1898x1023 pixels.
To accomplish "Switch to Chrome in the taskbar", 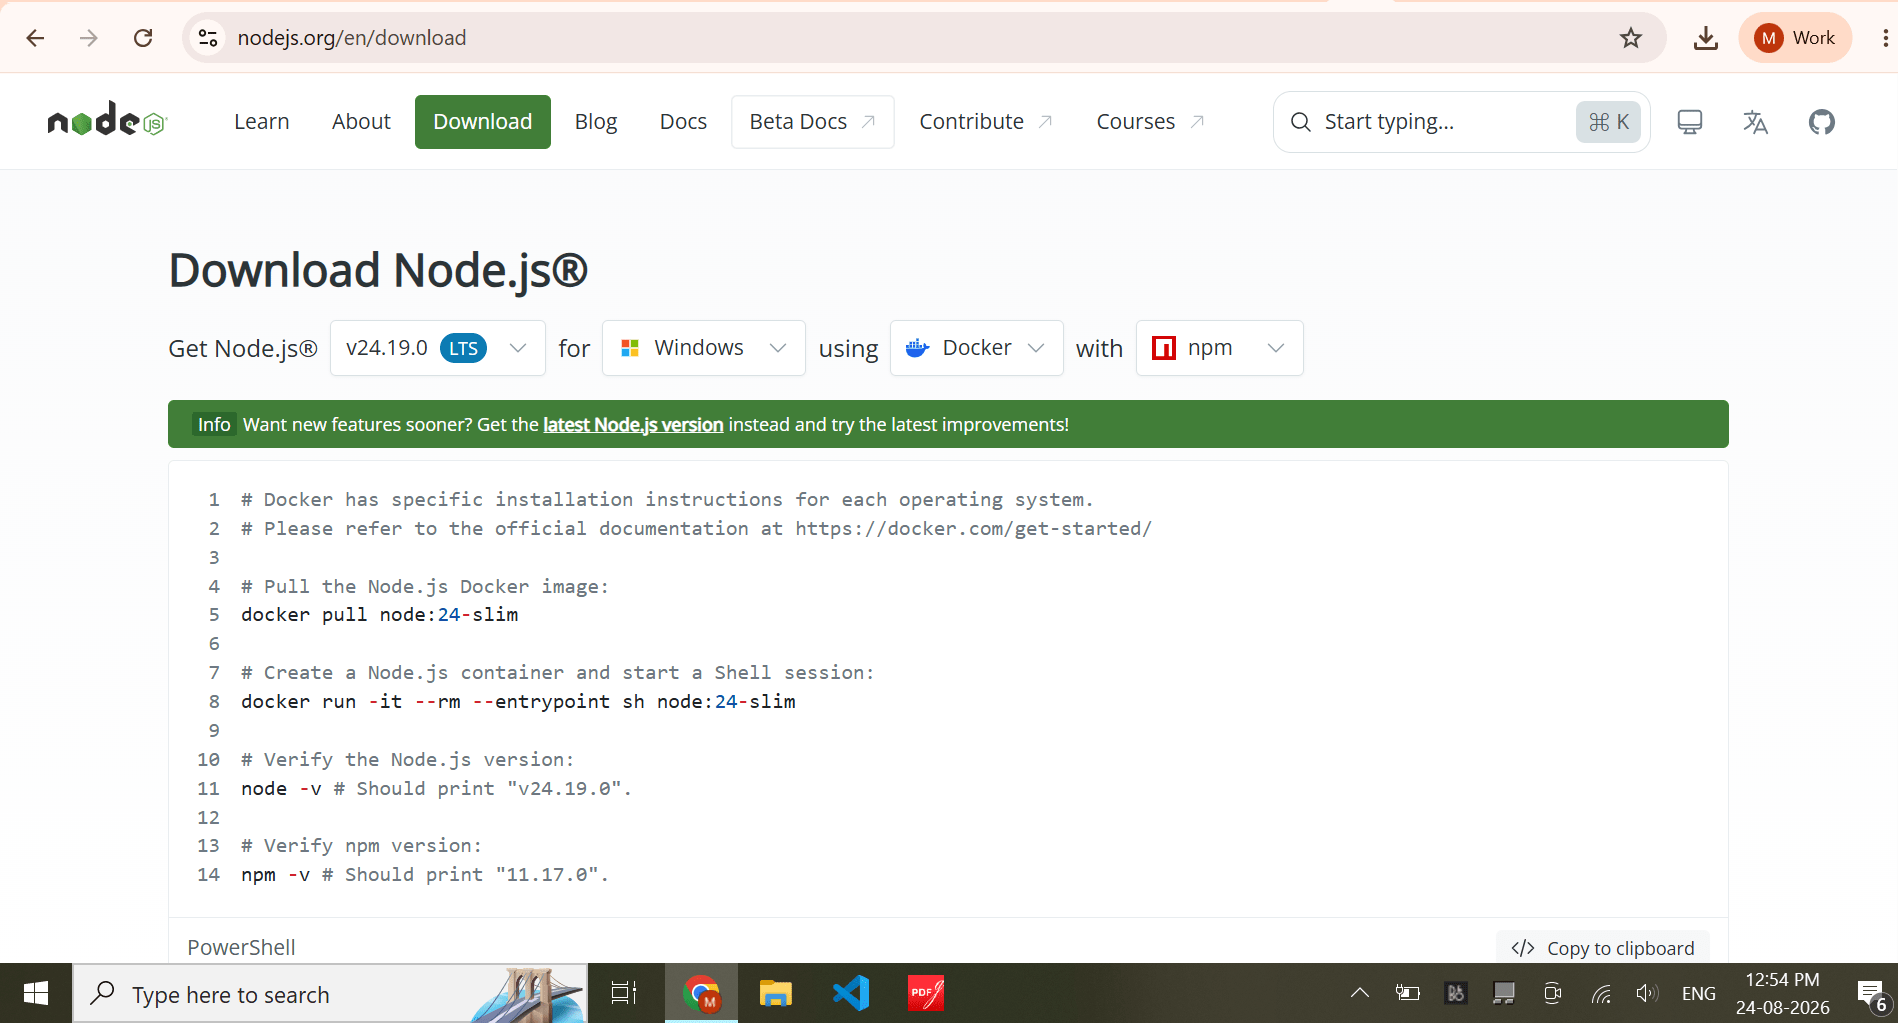I will (701, 994).
